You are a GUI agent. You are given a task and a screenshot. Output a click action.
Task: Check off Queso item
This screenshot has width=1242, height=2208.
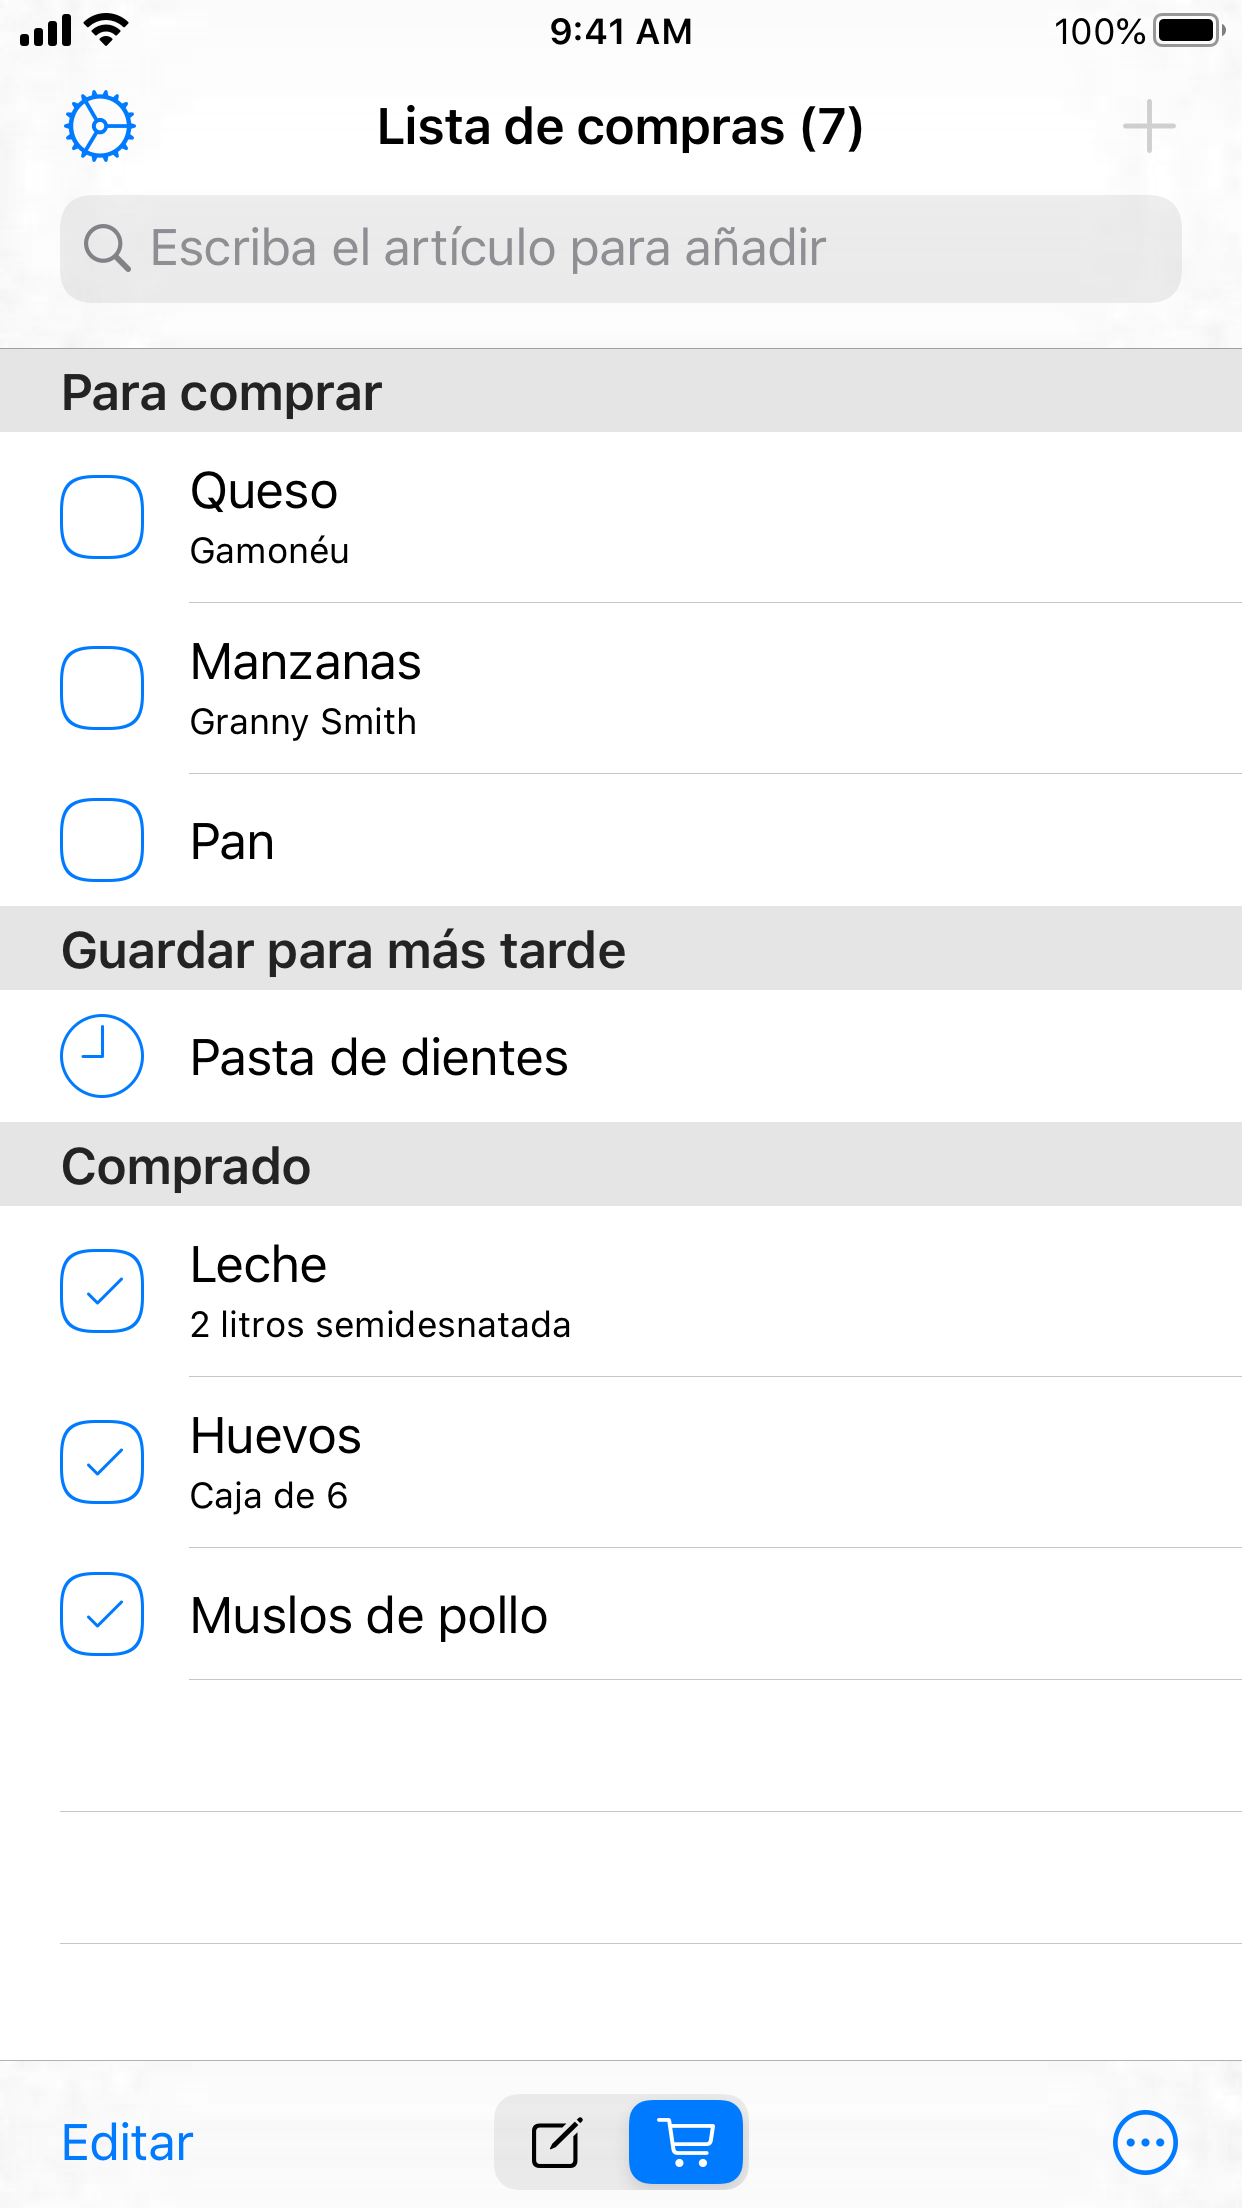point(102,517)
